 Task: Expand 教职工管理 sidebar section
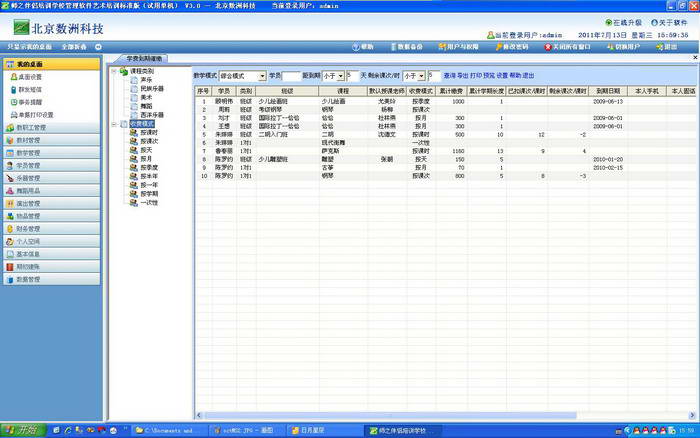click(52, 128)
